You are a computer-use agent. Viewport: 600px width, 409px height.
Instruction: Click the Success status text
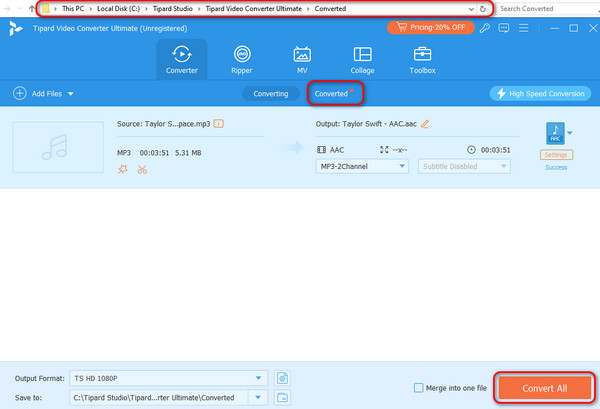tap(556, 168)
